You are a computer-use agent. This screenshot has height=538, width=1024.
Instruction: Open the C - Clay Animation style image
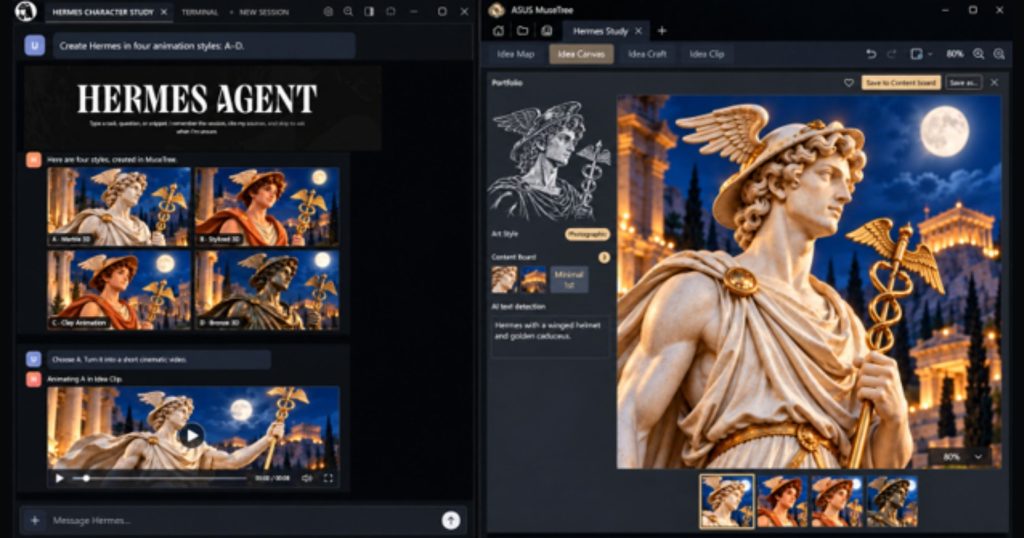119,290
